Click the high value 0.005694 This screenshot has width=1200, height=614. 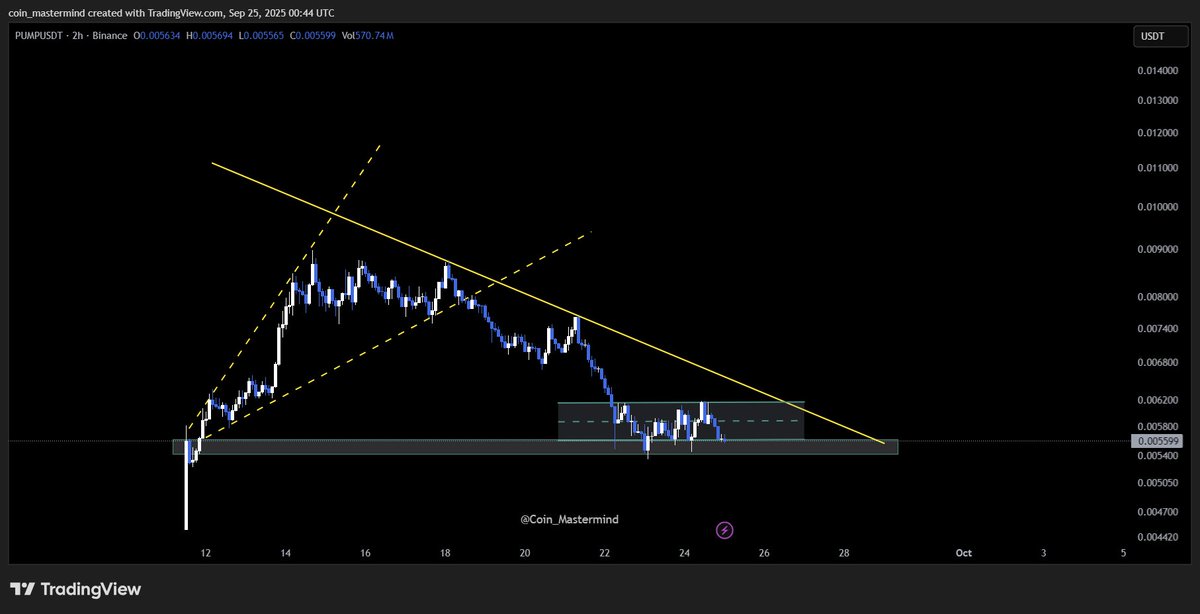point(207,34)
